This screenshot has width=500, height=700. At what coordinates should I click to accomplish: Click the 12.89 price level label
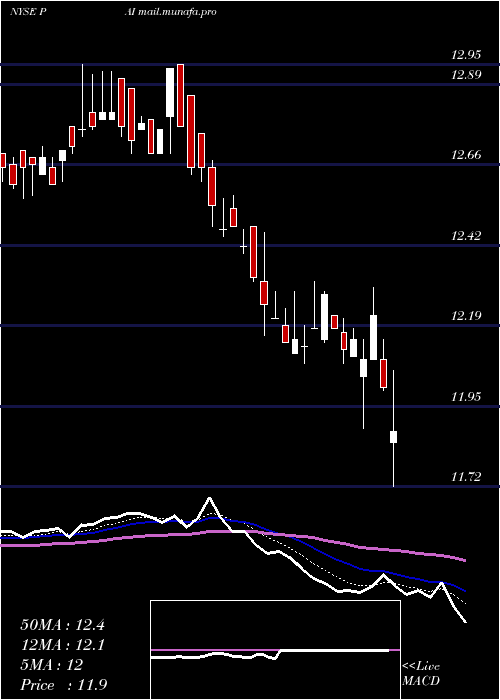(x=466, y=75)
